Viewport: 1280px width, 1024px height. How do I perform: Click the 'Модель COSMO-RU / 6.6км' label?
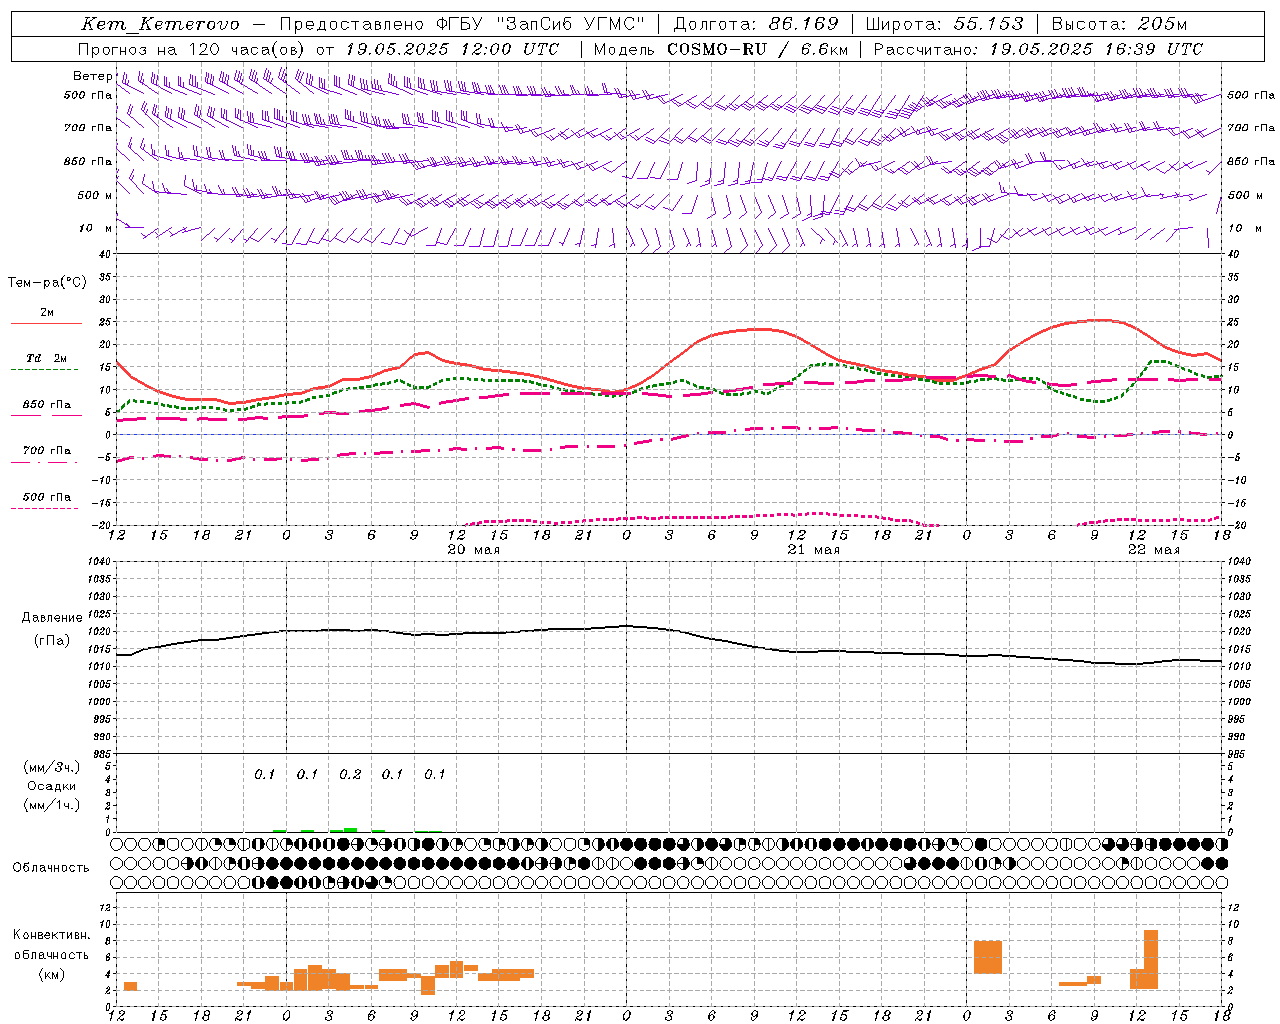tap(721, 49)
